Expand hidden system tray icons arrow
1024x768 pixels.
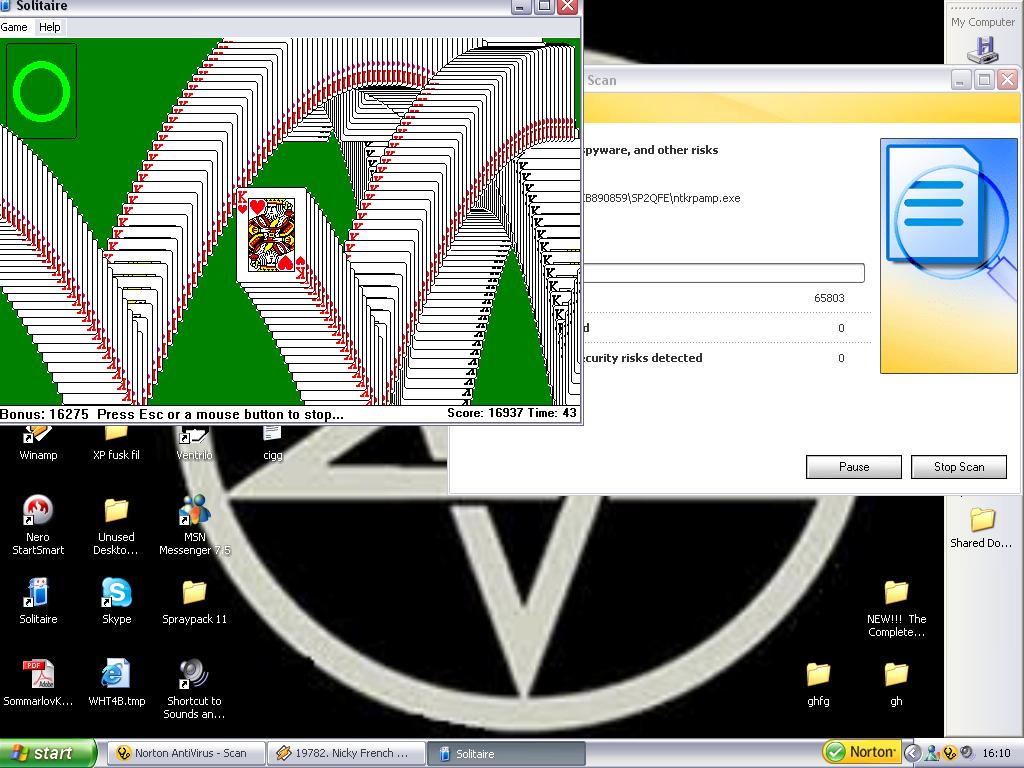(913, 753)
